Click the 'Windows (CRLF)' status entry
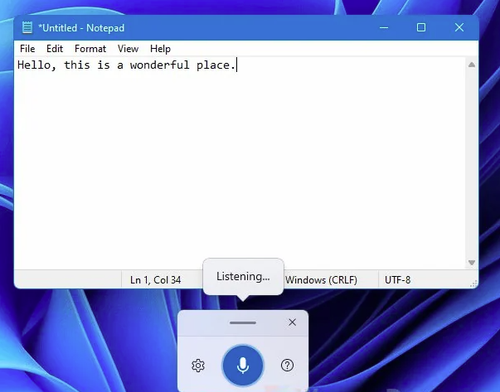The image size is (500, 392). 321,280
